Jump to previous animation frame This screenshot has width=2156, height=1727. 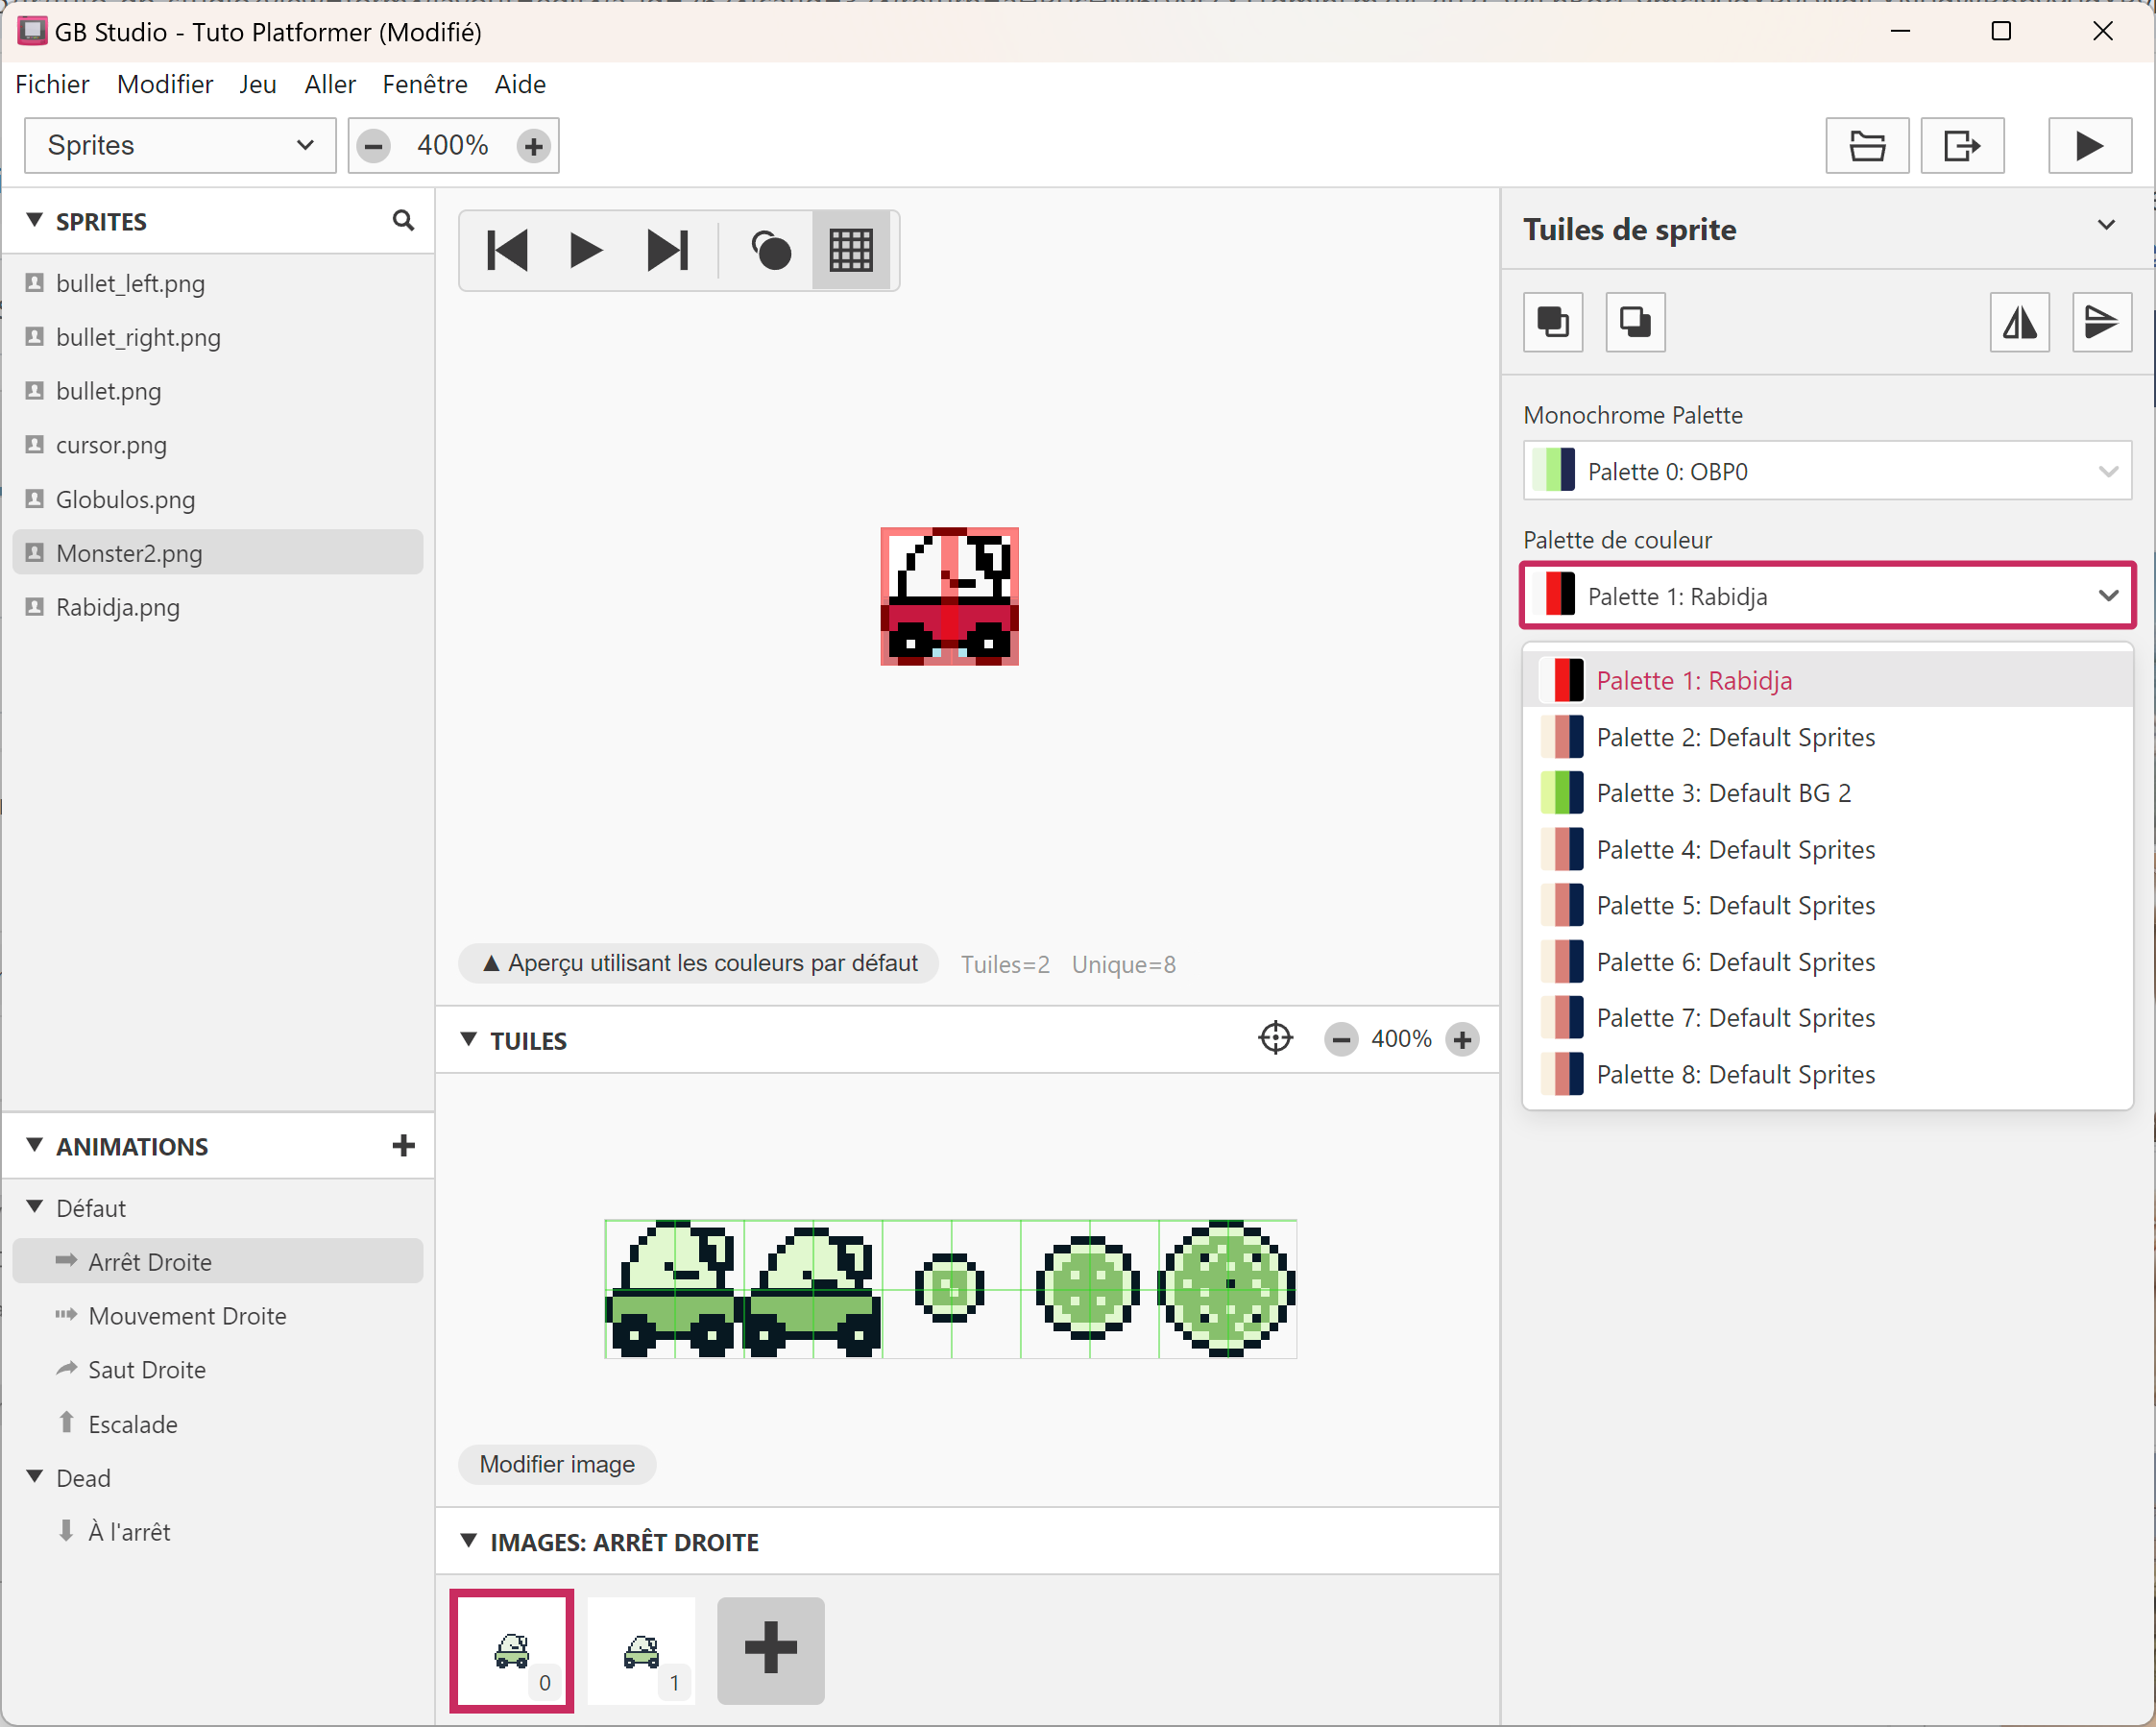point(507,250)
